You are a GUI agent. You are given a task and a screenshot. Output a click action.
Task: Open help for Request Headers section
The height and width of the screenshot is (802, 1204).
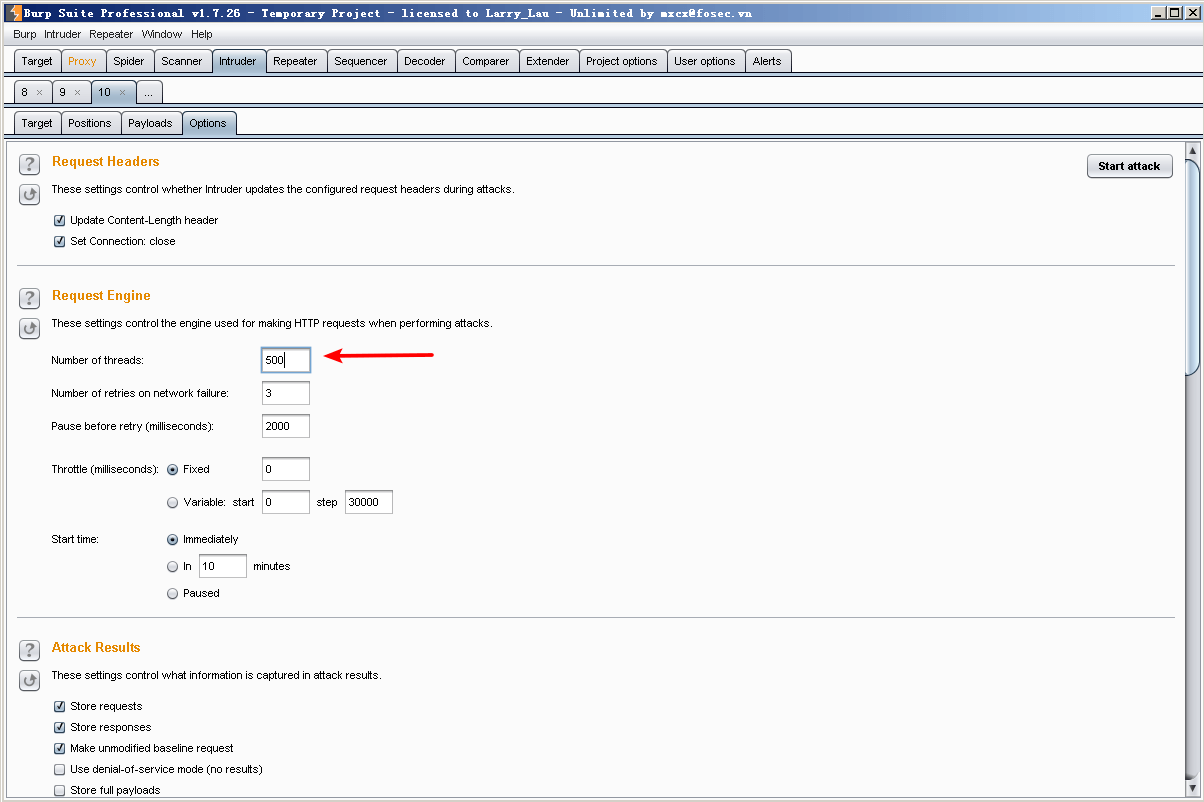pyautogui.click(x=30, y=164)
